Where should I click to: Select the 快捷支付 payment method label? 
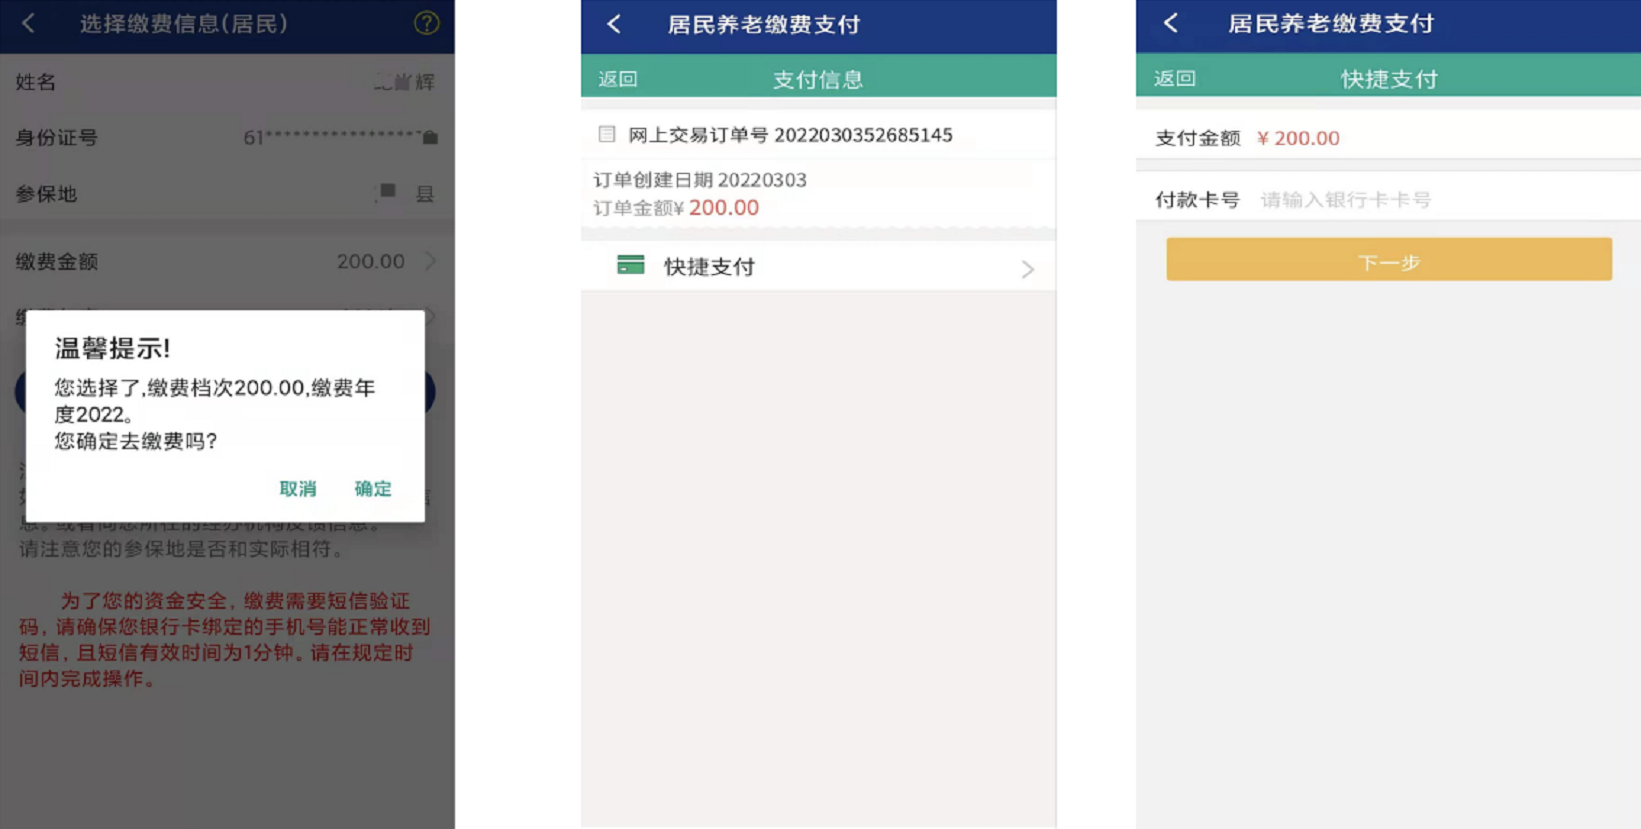click(709, 267)
